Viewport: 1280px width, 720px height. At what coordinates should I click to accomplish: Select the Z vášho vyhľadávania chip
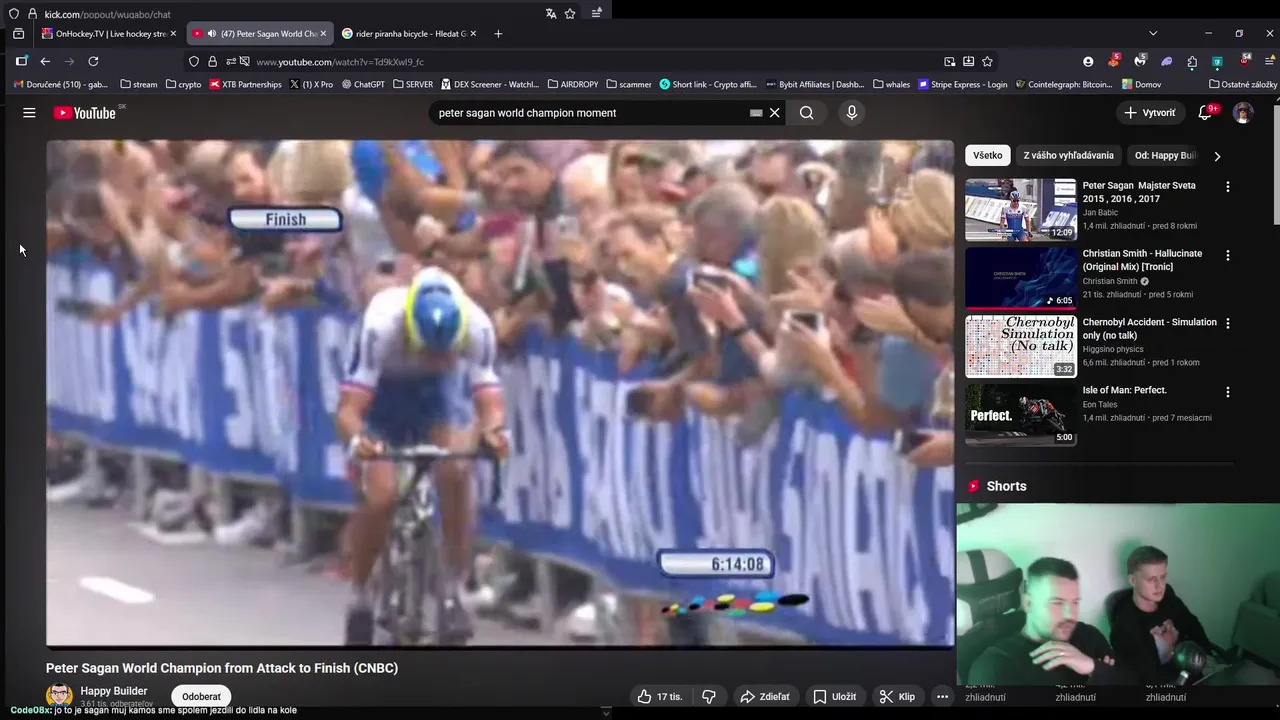coord(1068,155)
